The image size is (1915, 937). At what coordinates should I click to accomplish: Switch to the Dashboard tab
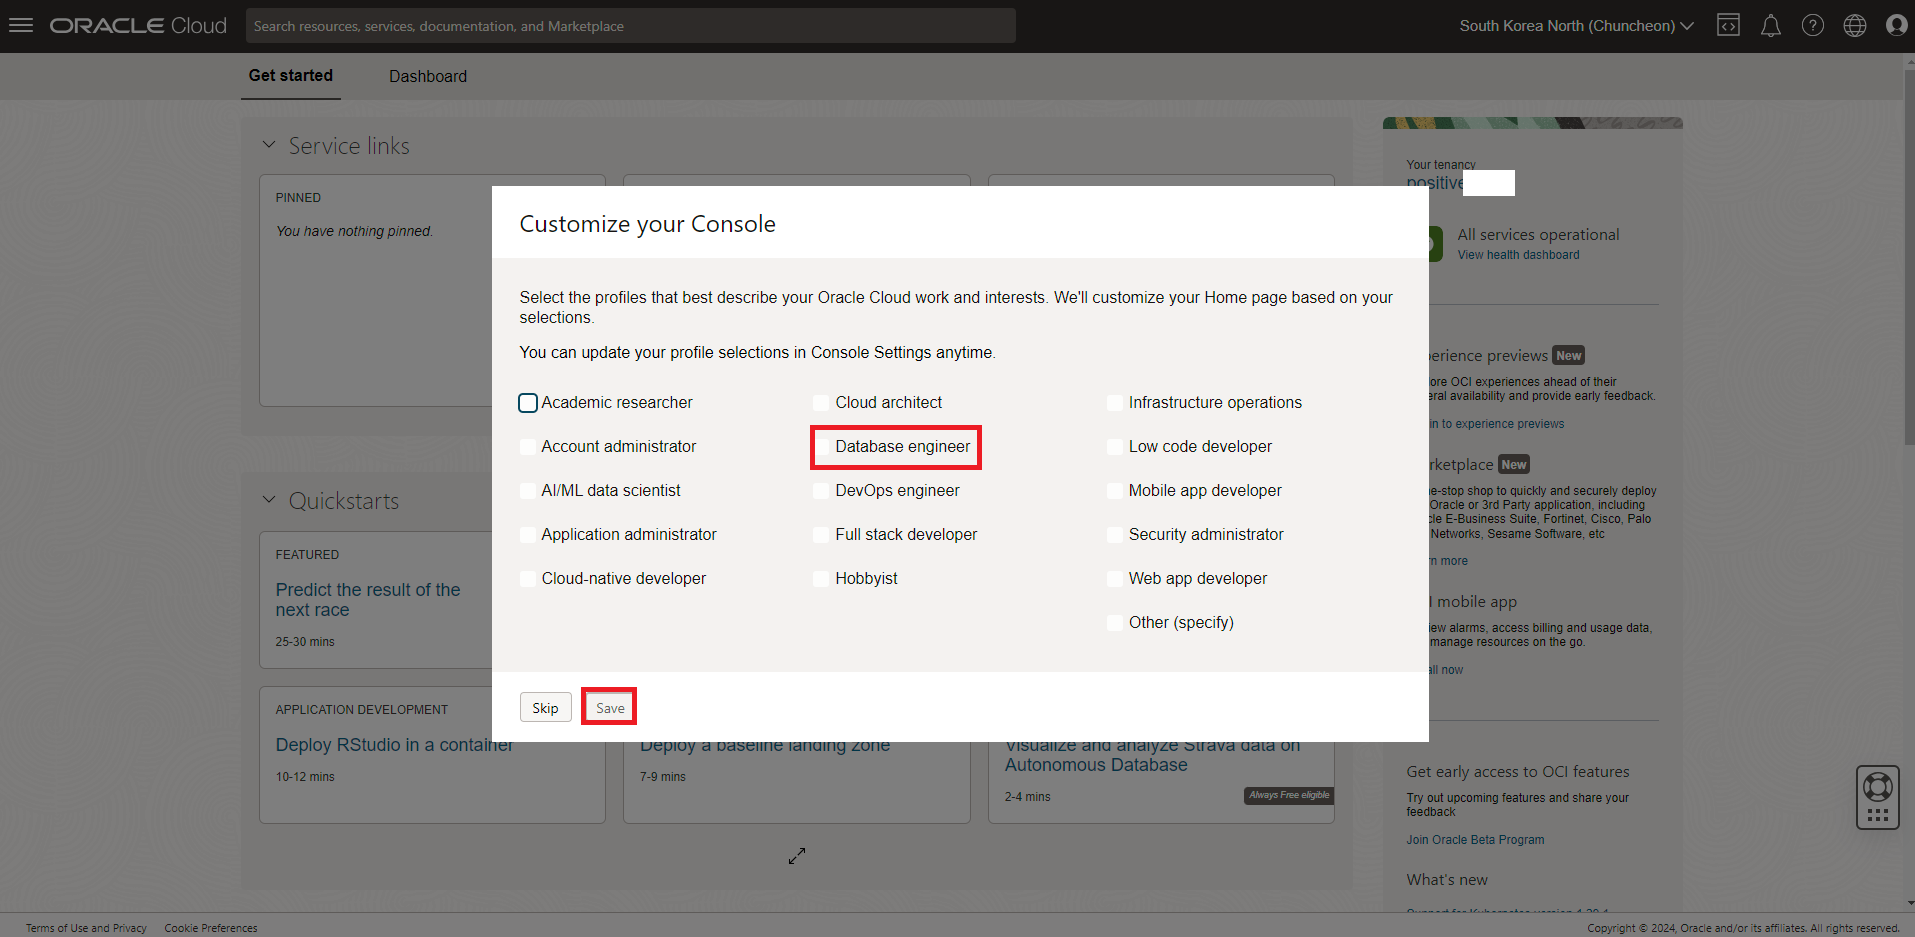[x=428, y=76]
